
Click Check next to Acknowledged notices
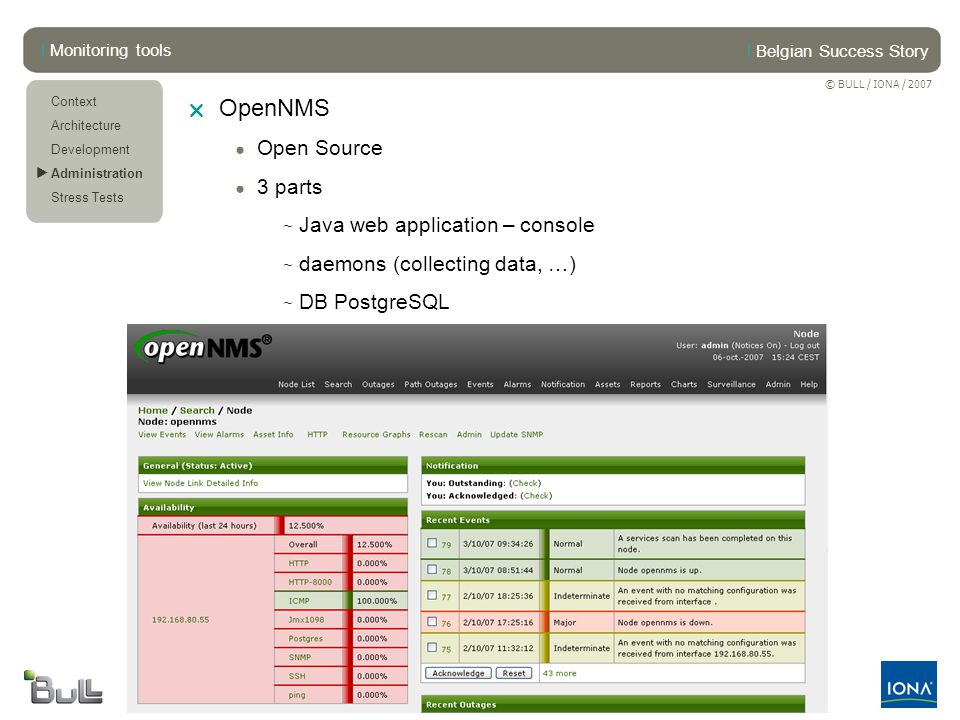click(536, 496)
